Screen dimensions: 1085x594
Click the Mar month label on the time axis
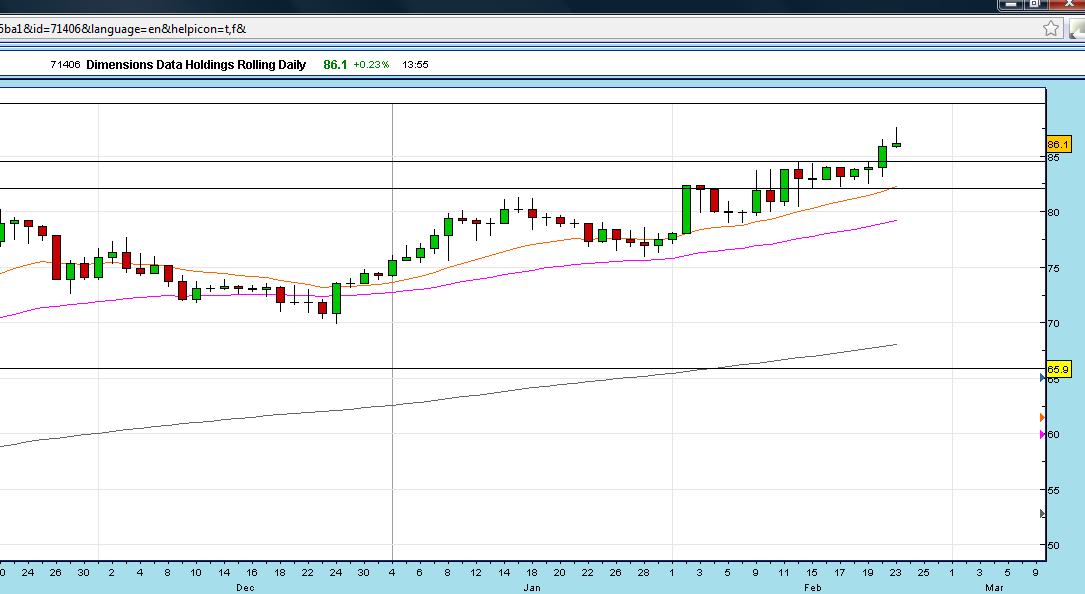(994, 588)
